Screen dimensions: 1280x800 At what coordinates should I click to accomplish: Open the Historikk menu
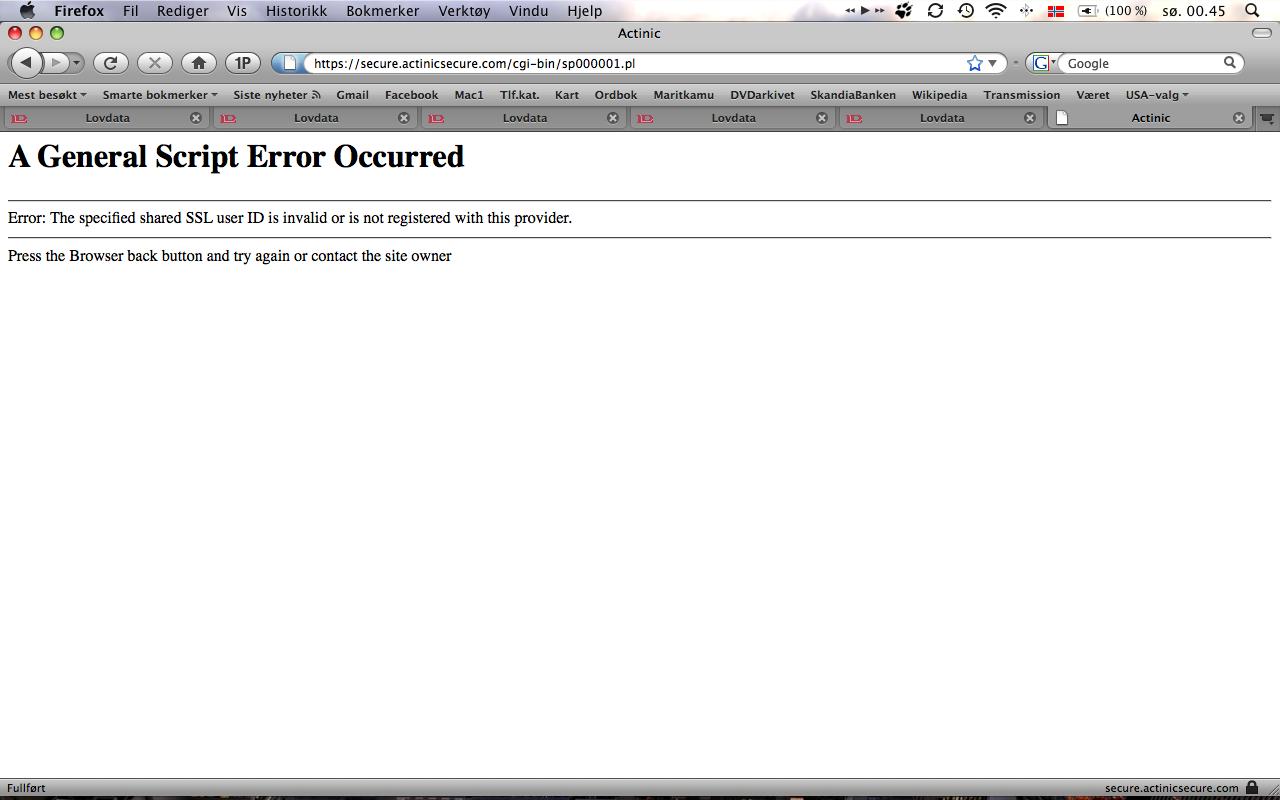click(x=296, y=11)
